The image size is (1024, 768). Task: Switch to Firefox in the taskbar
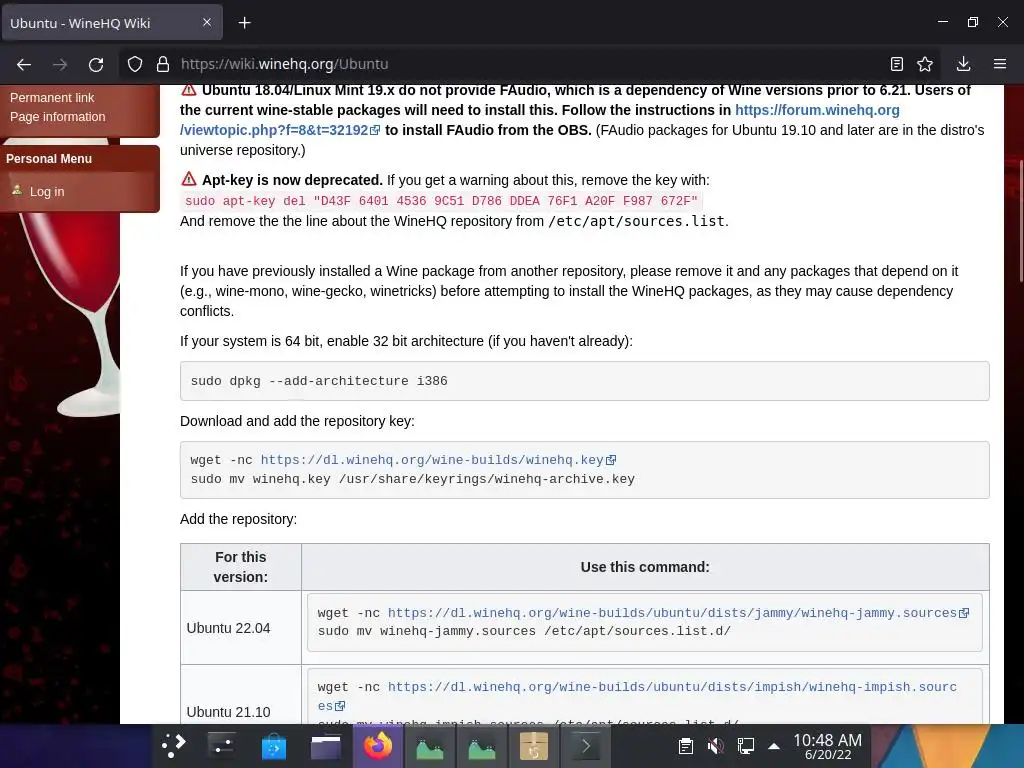tap(378, 746)
